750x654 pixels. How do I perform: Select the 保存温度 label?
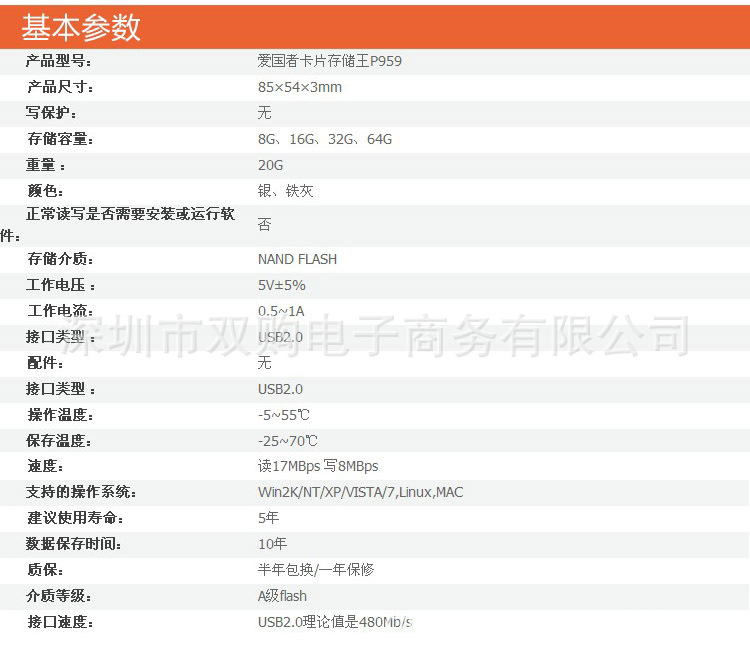click(x=58, y=441)
